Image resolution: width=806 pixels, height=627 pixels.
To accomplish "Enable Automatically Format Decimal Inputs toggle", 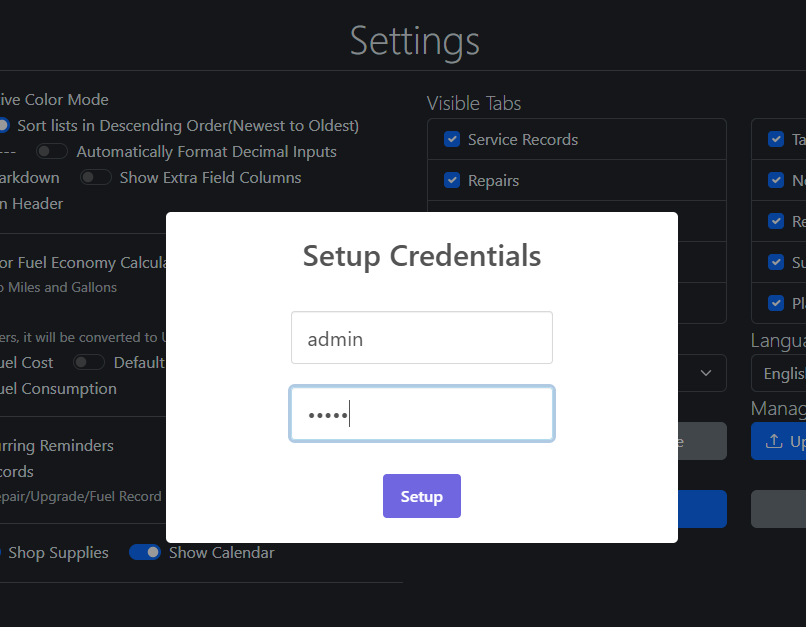I will tap(52, 152).
